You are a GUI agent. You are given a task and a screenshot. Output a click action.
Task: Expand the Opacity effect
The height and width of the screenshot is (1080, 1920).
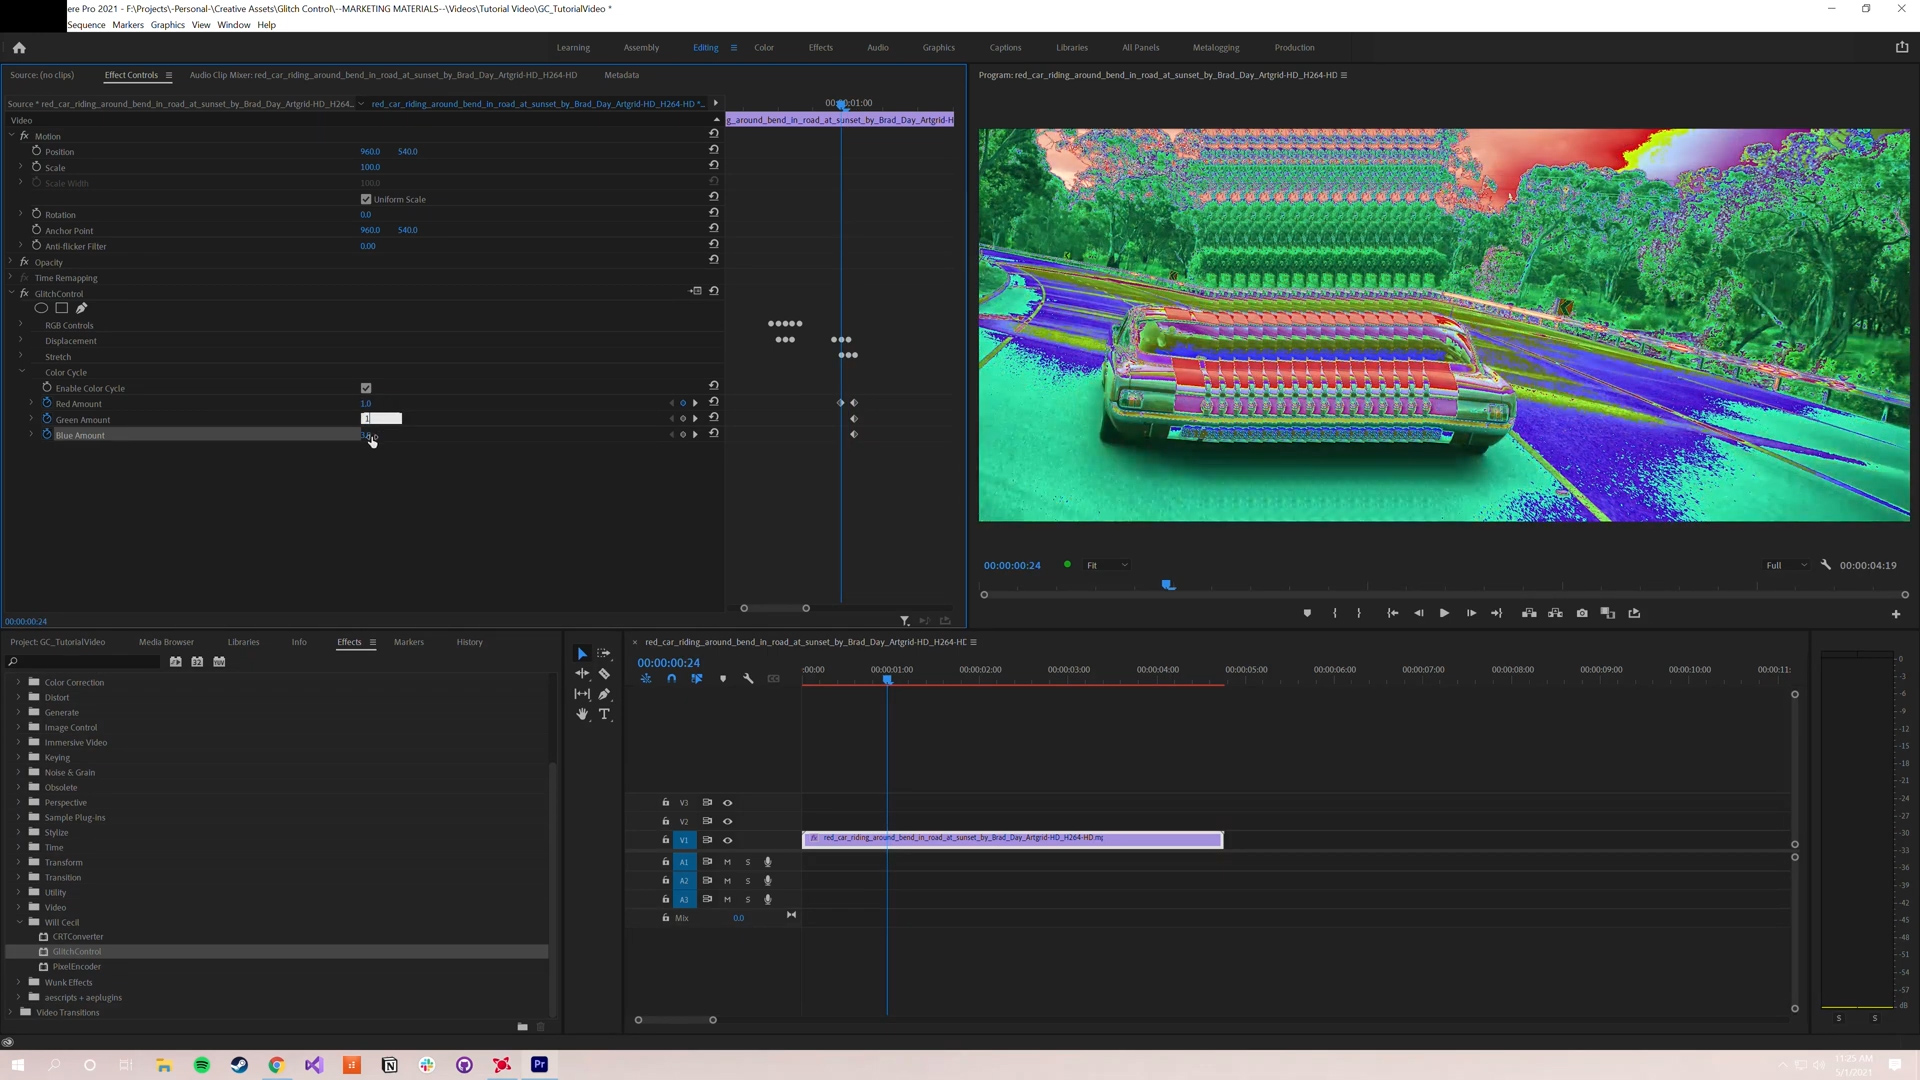(x=11, y=262)
